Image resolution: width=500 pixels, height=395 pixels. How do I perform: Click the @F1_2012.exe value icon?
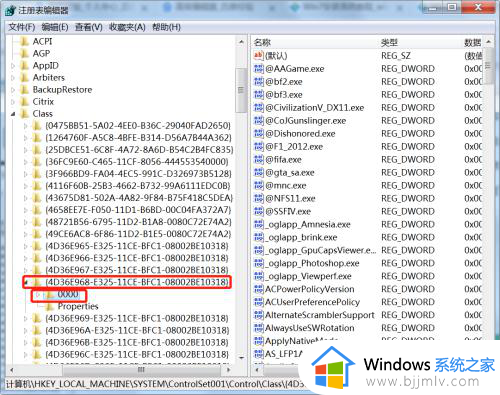tap(259, 147)
